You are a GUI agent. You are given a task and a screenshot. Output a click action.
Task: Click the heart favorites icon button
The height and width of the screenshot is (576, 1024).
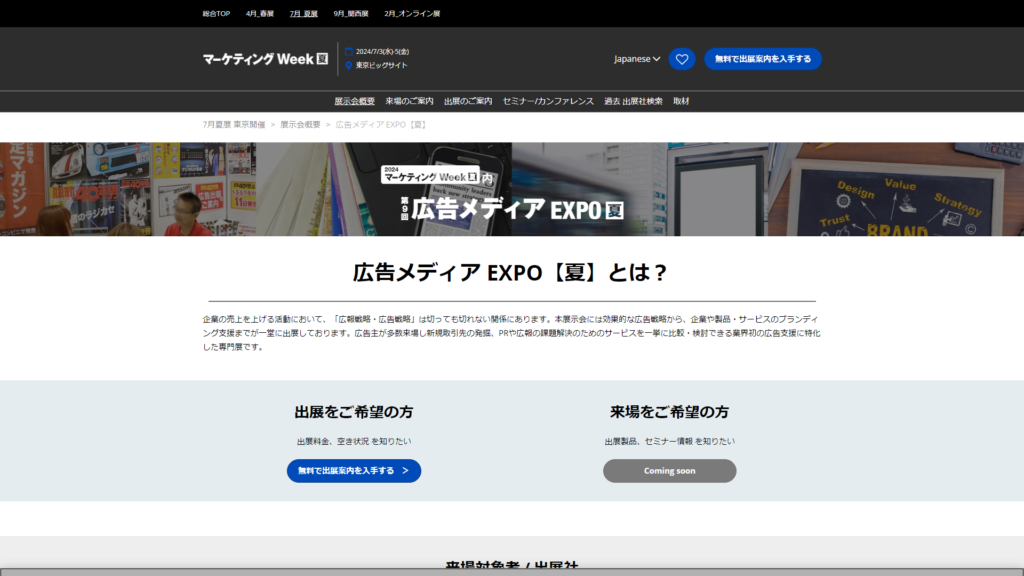coord(682,59)
